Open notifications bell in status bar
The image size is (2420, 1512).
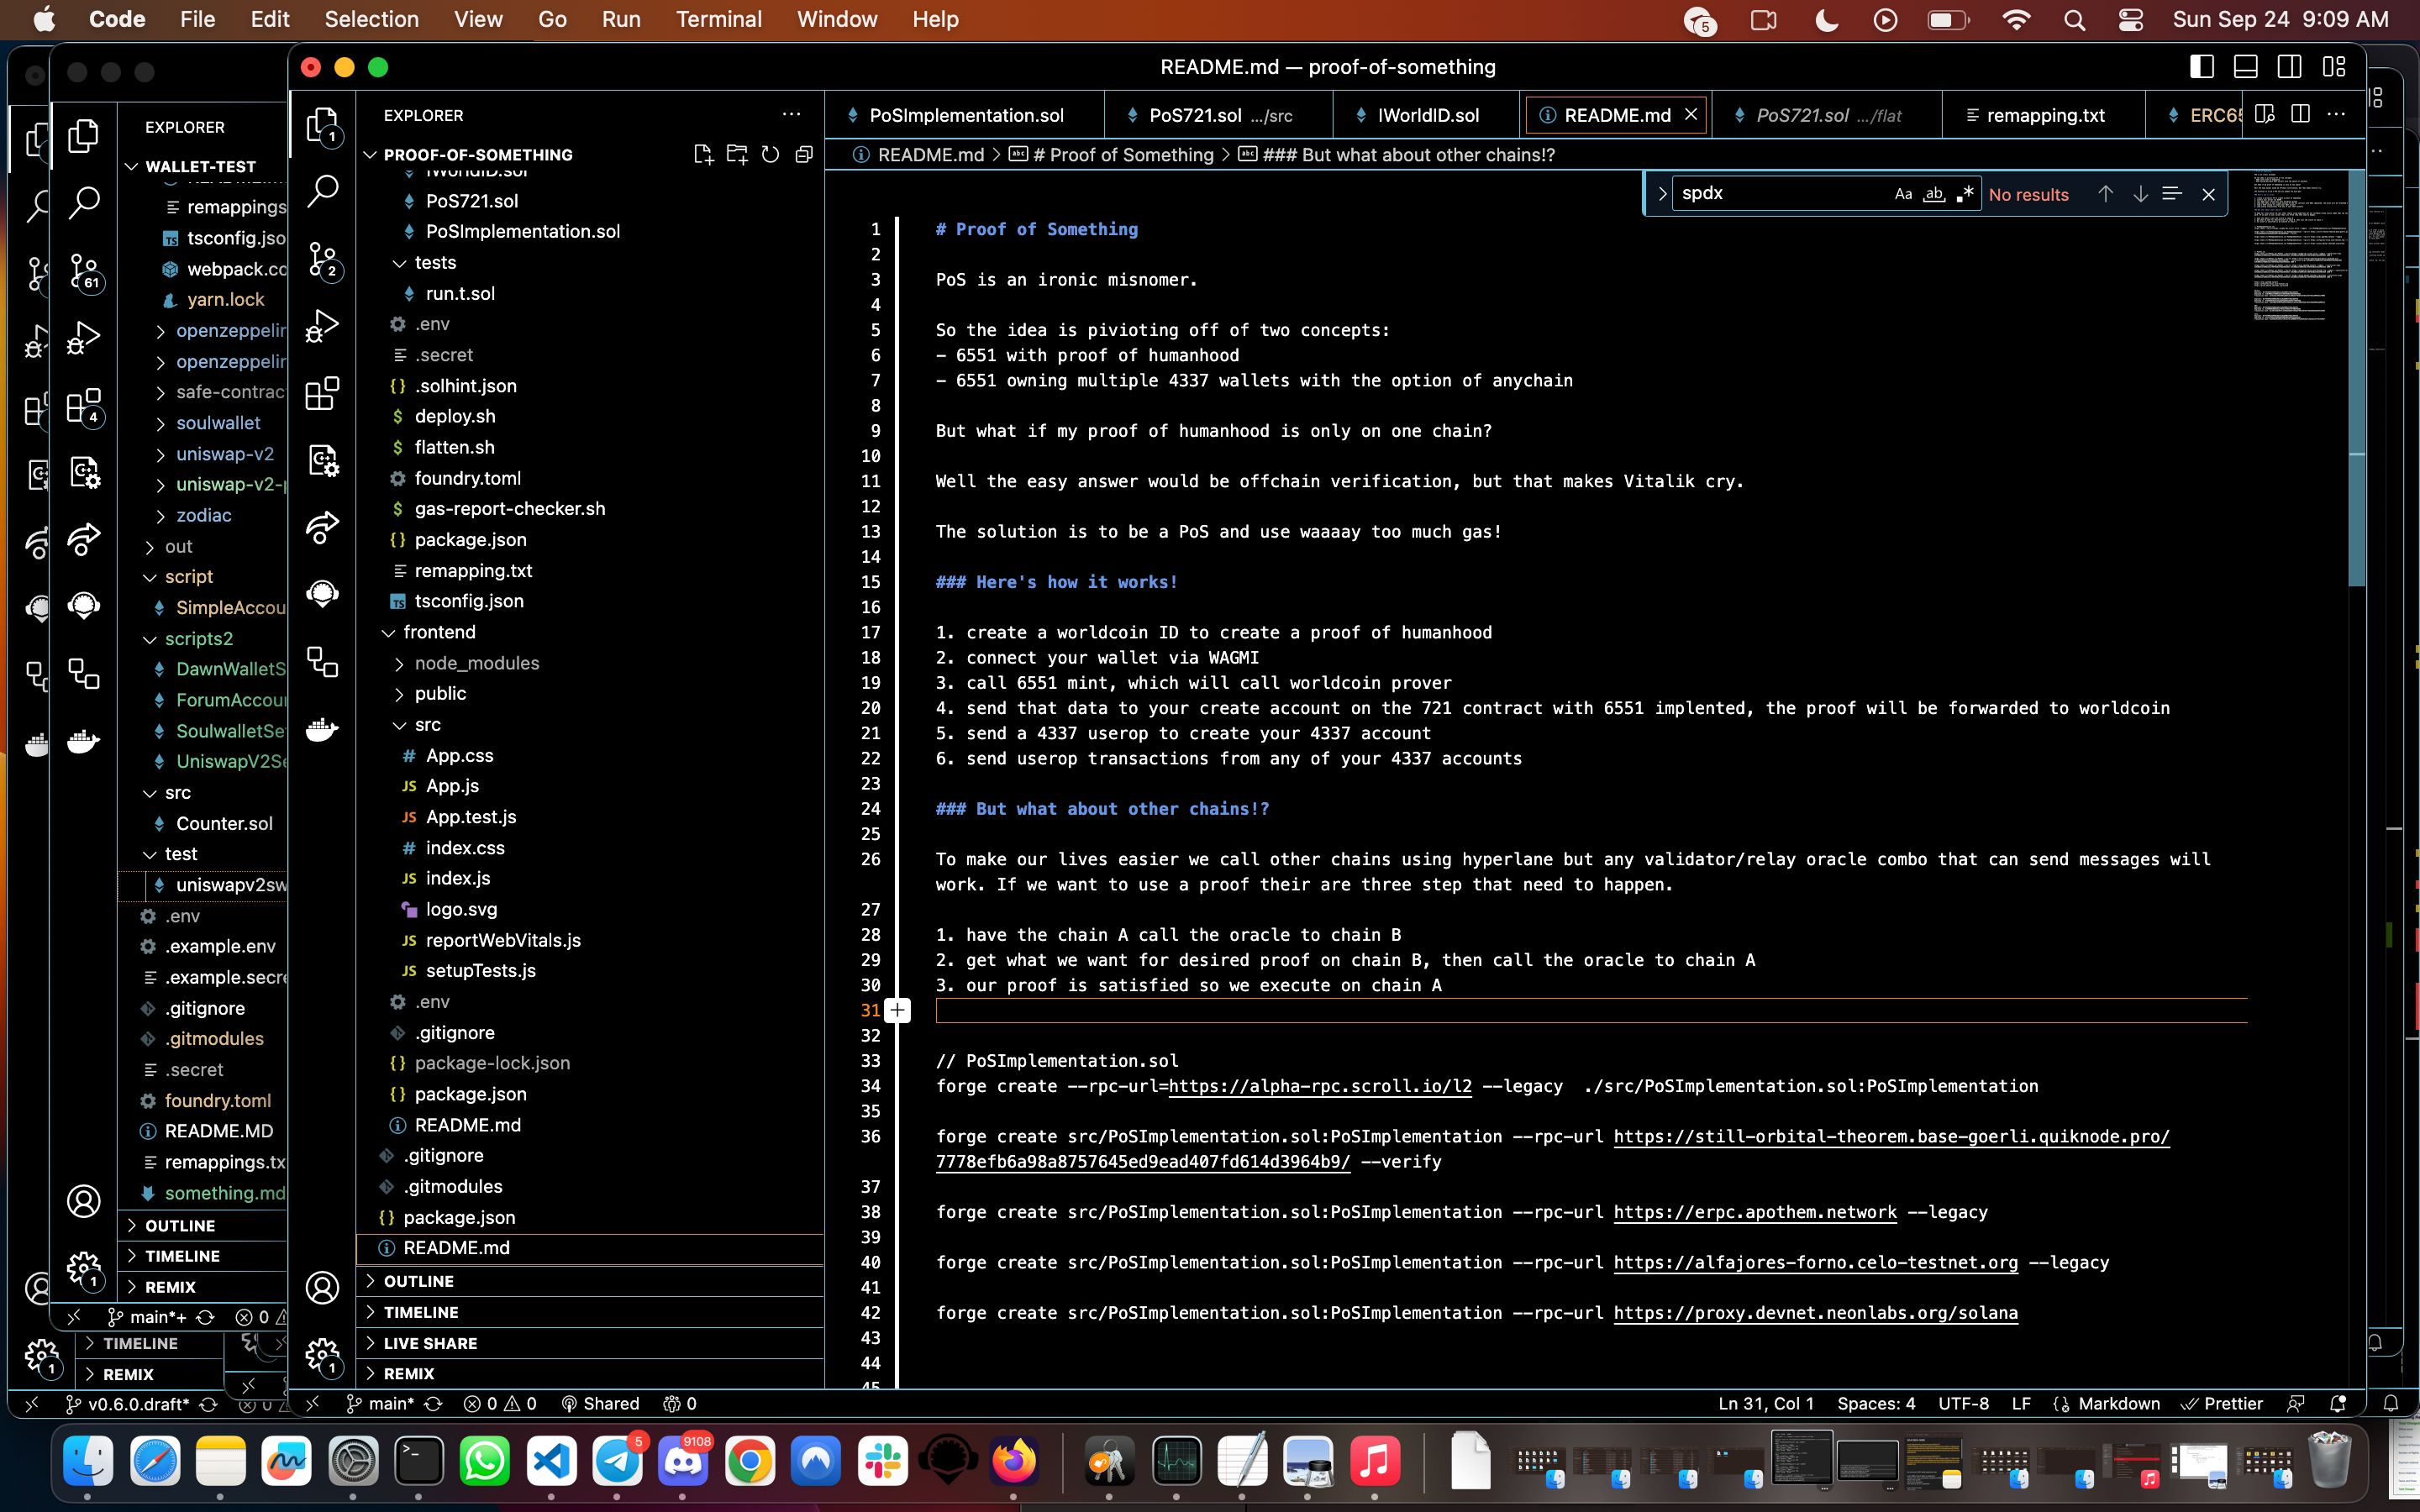(2338, 1403)
